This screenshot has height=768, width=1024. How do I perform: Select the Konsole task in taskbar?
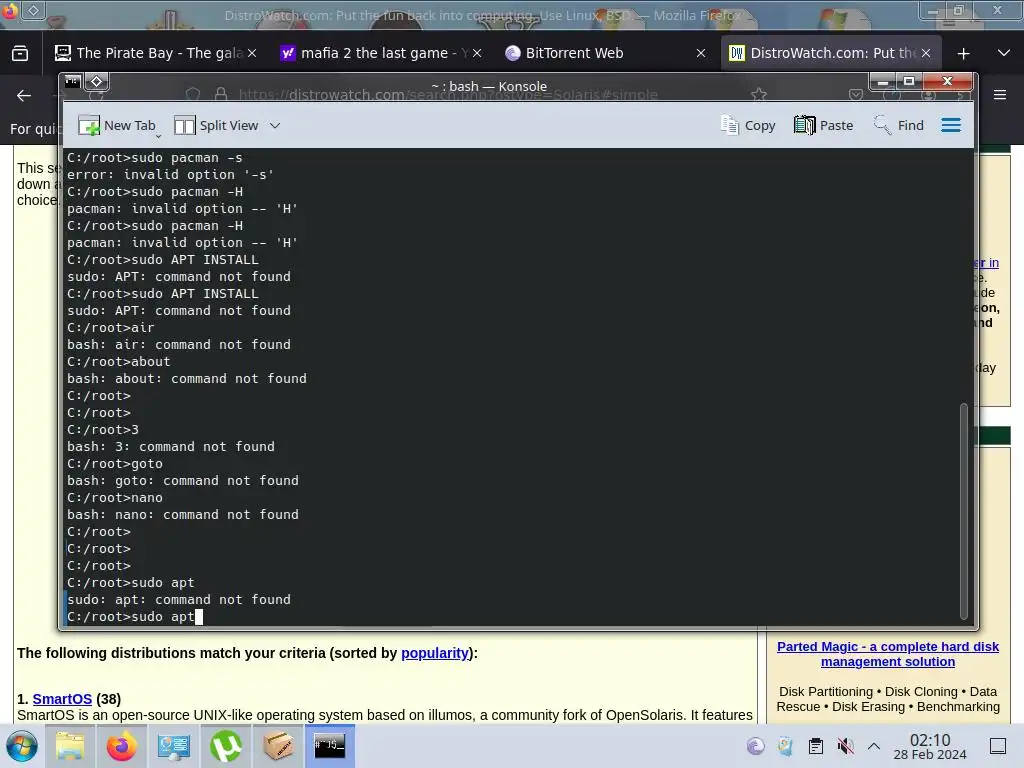[329, 746]
